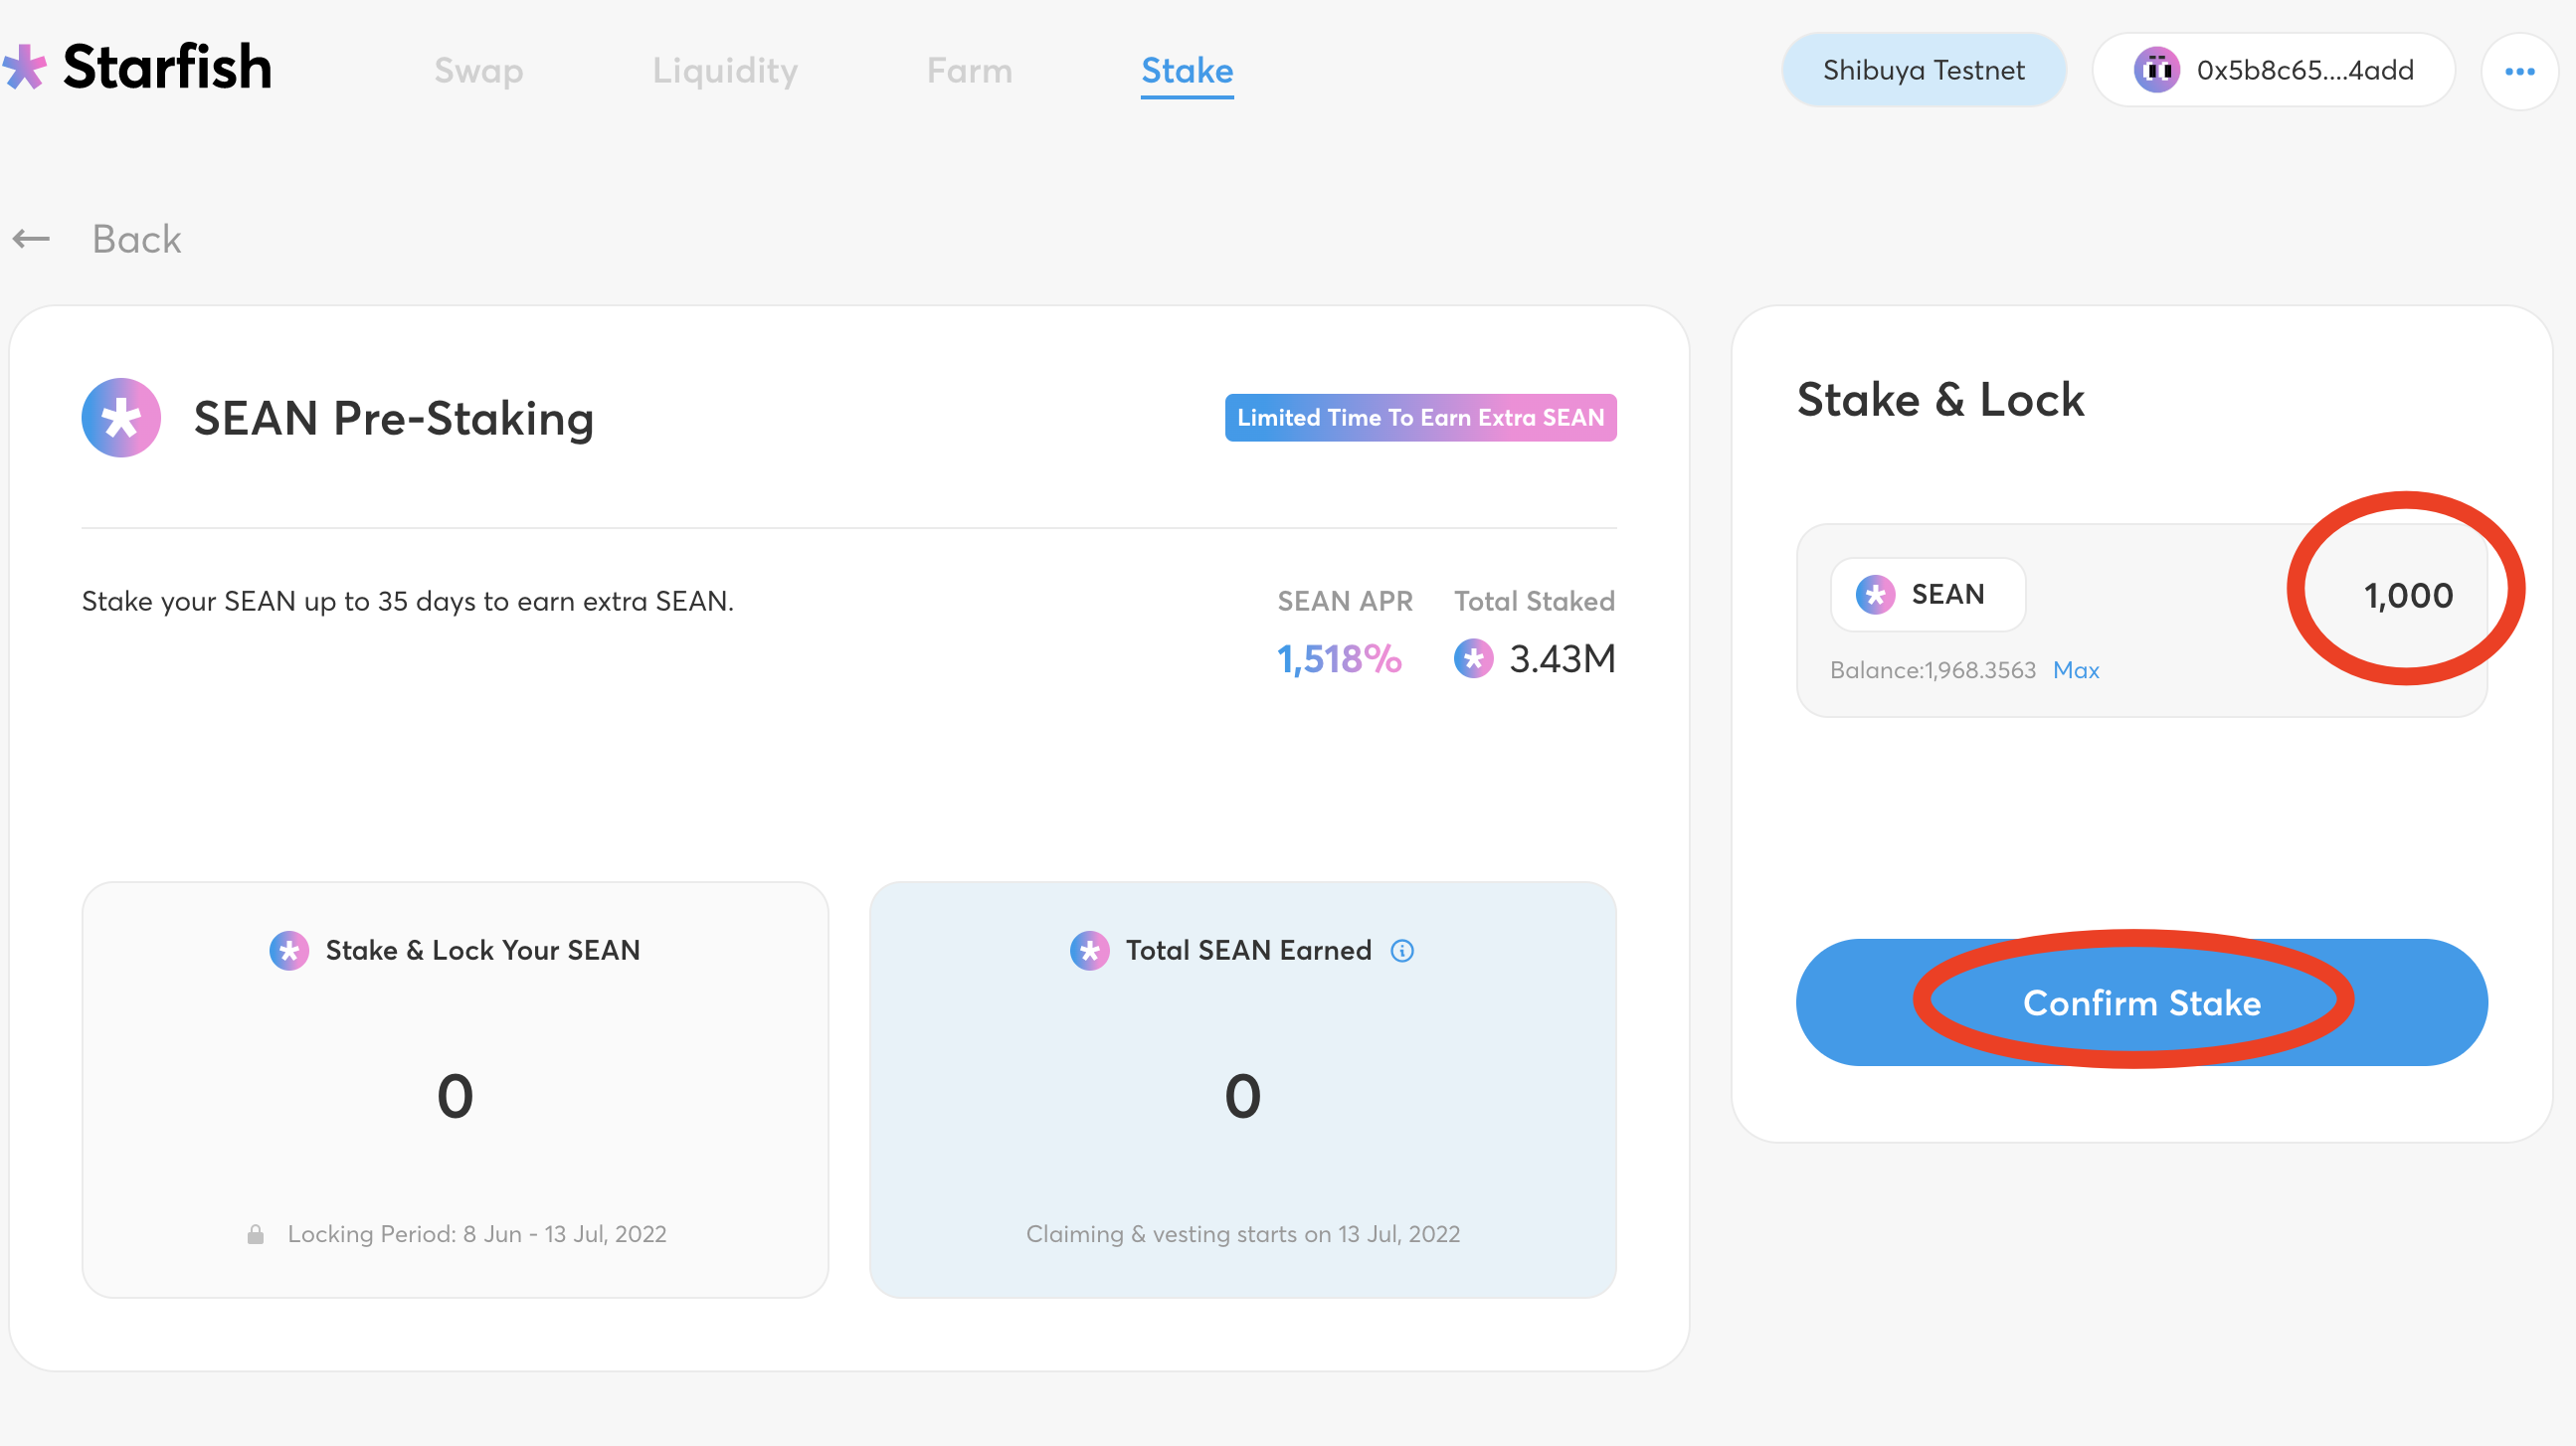Click the Total SEAN Earned info icon
The width and height of the screenshot is (2576, 1446).
click(1402, 950)
